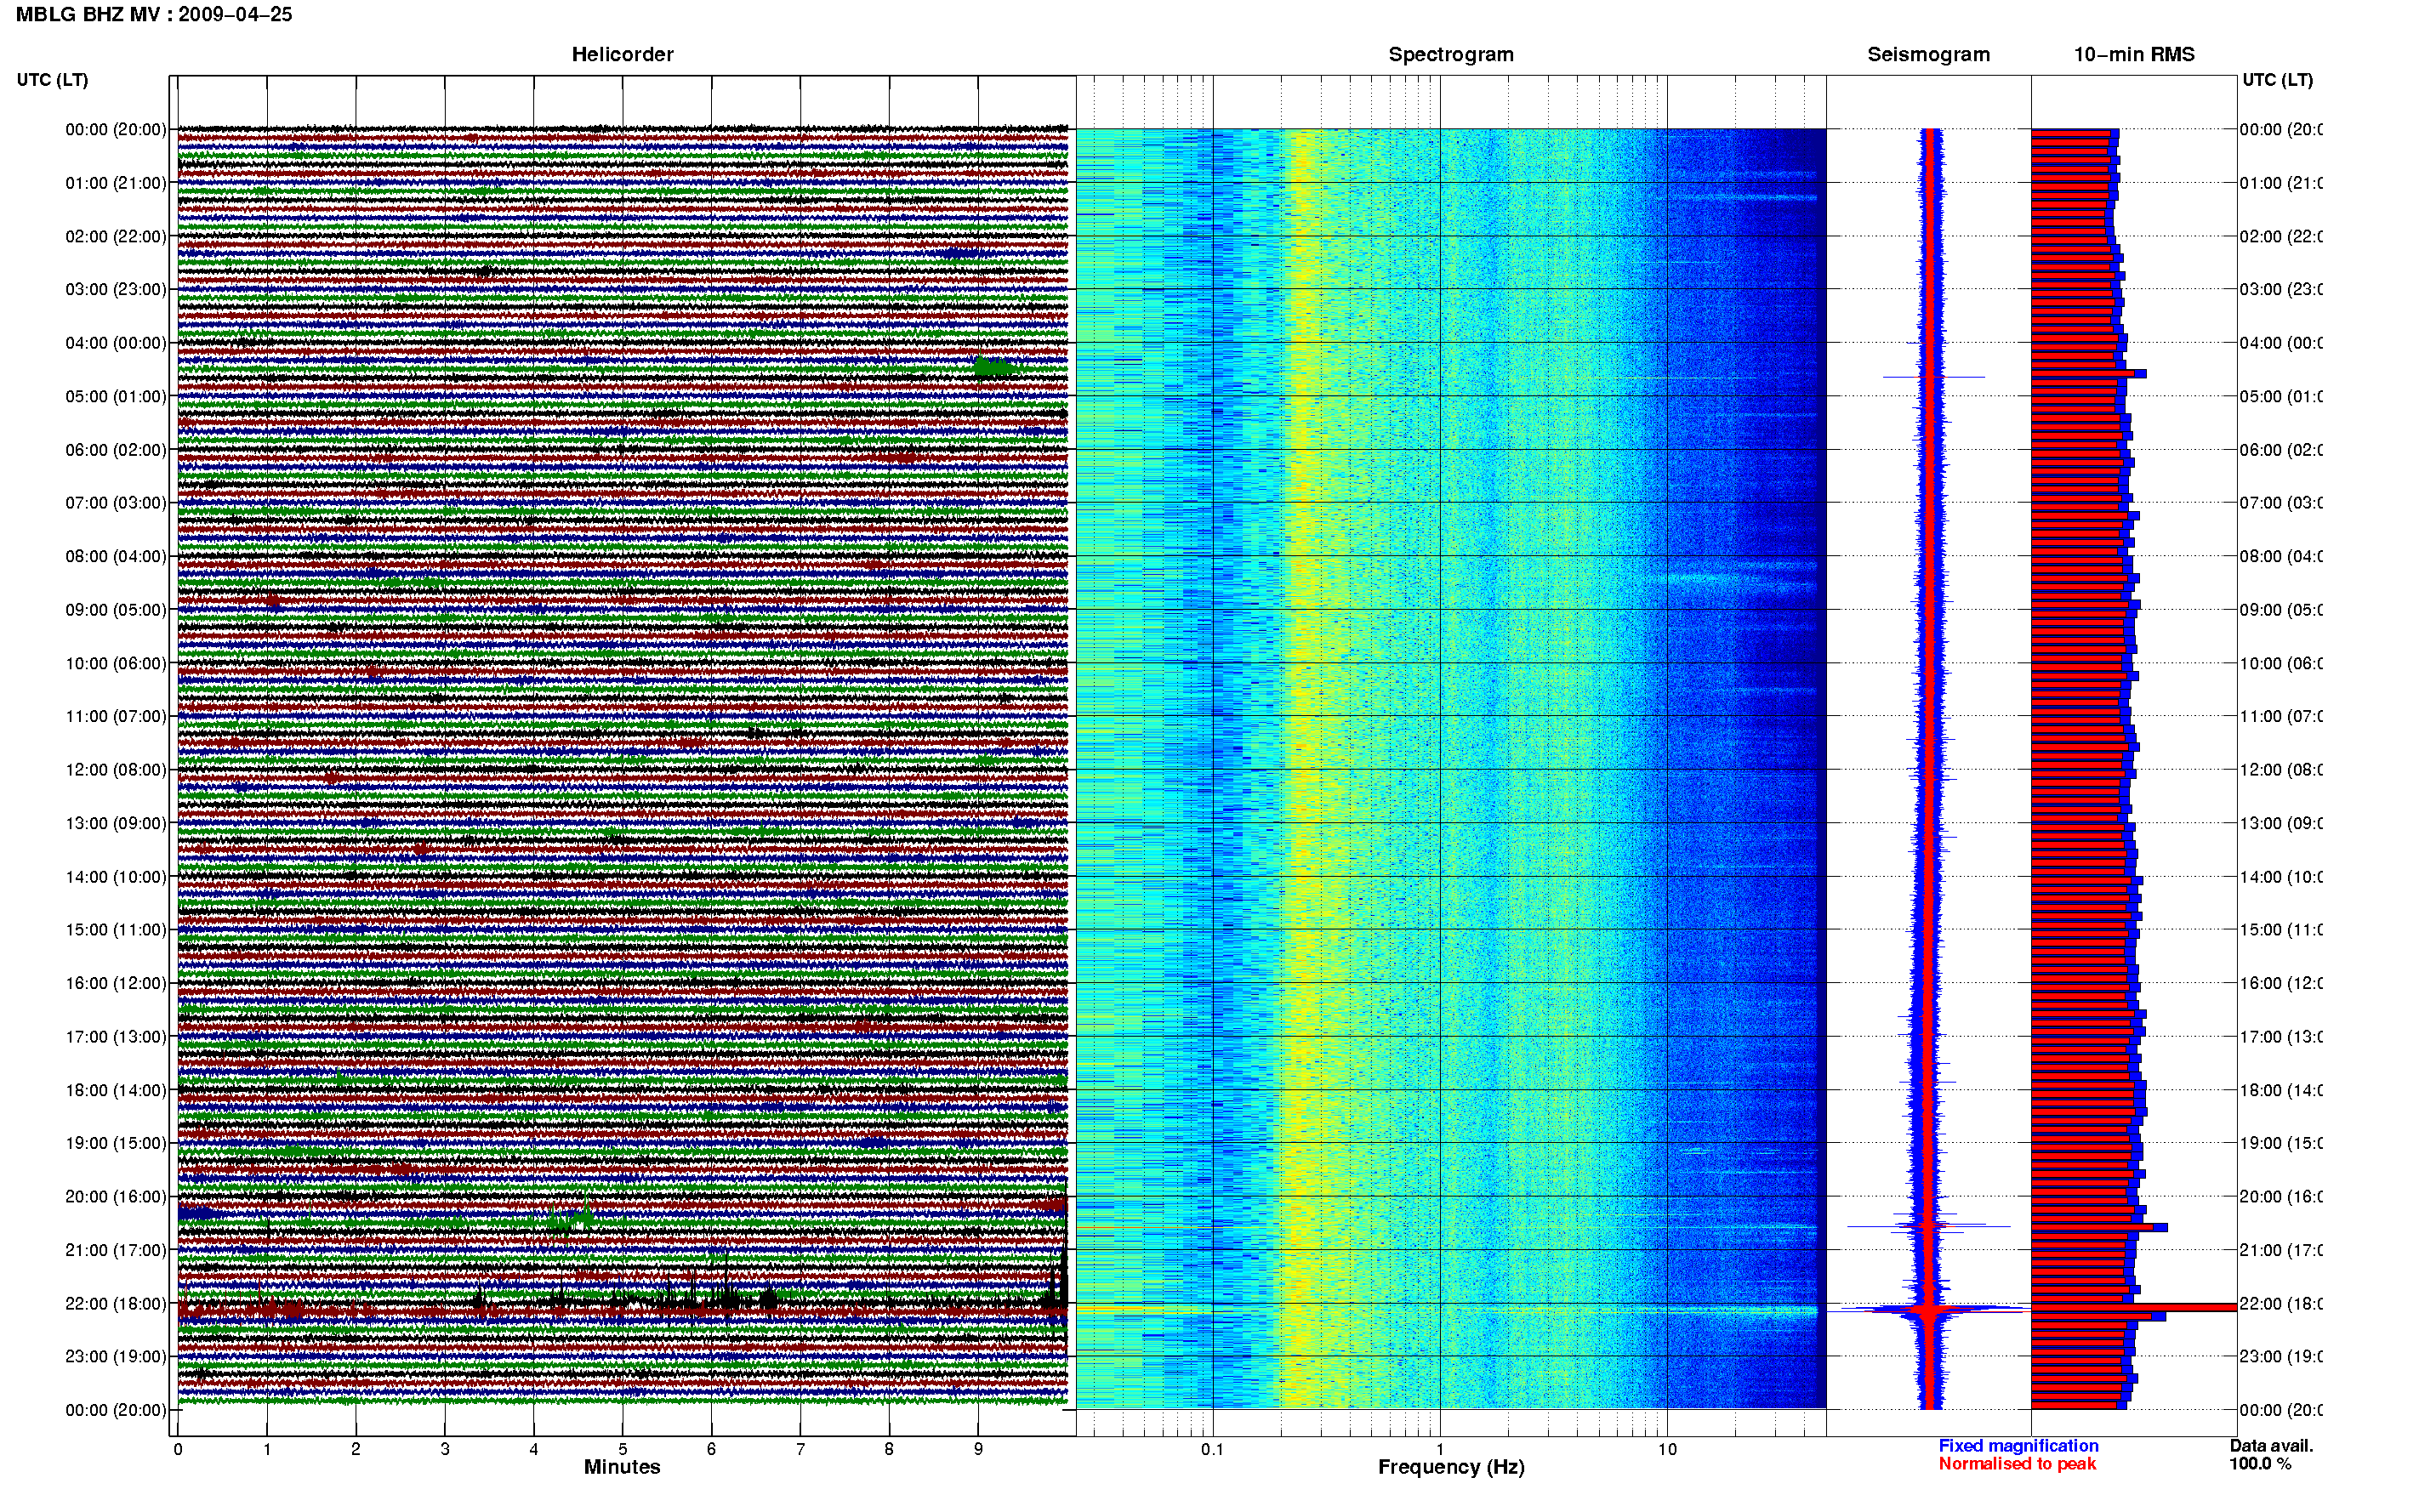Click the left '21:00 (17:00)' time label
Image resolution: width=2419 pixels, height=1512 pixels.
click(x=116, y=1250)
